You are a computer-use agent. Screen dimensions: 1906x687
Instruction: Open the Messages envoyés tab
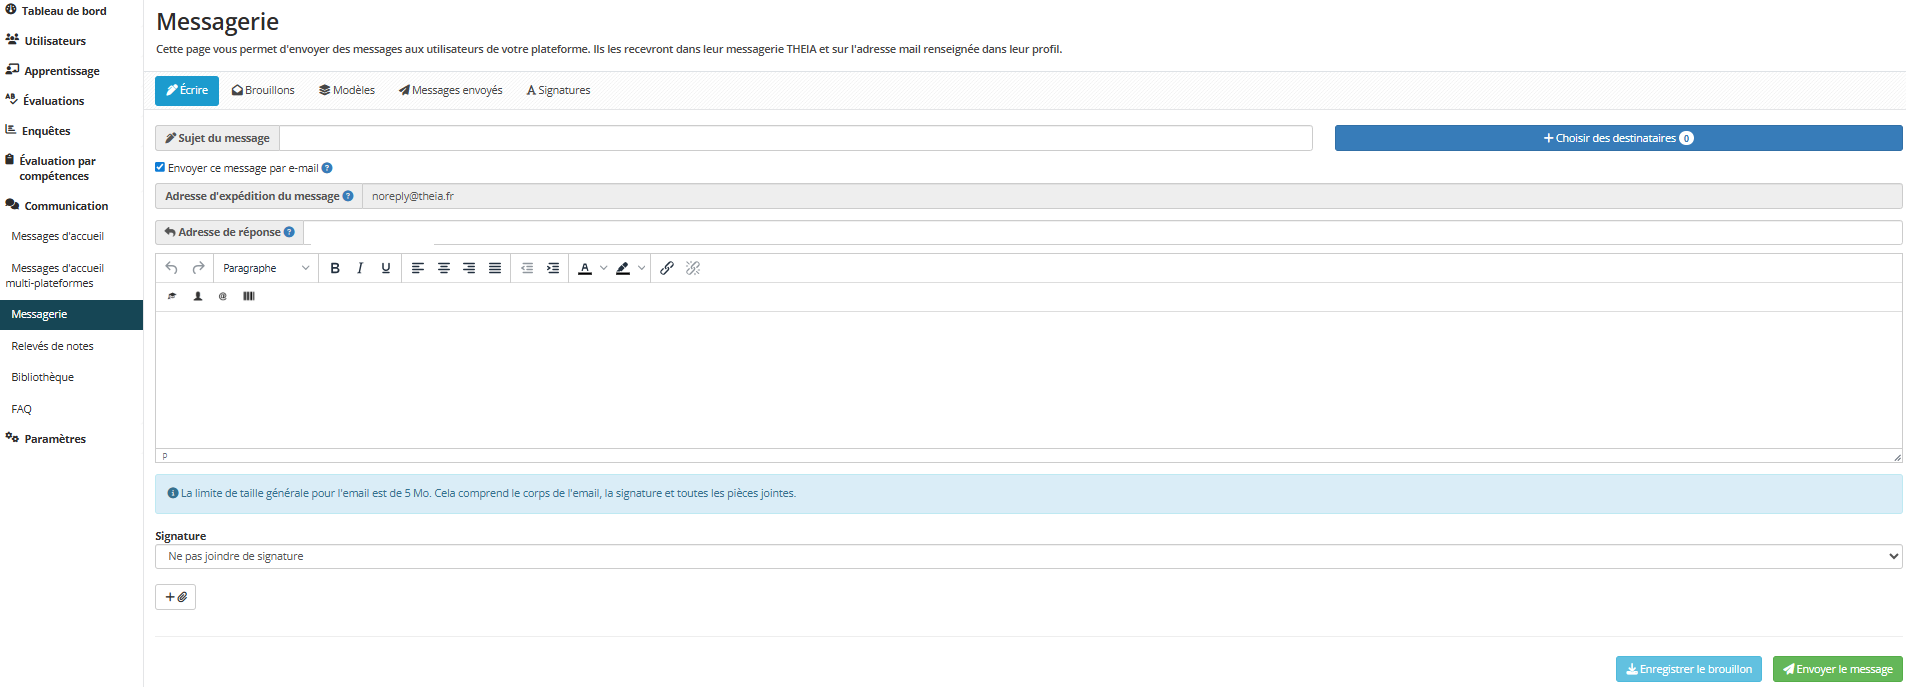point(451,90)
